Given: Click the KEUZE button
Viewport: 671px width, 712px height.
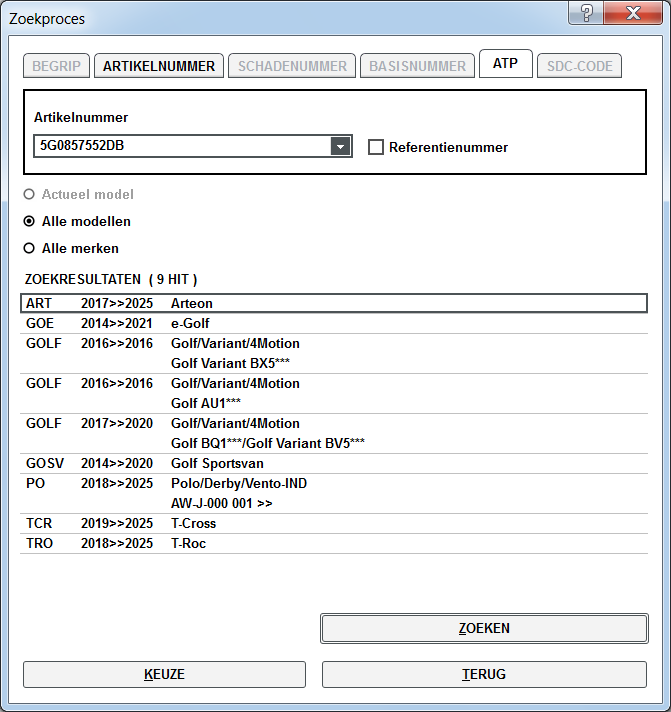Looking at the screenshot, I should [x=164, y=674].
